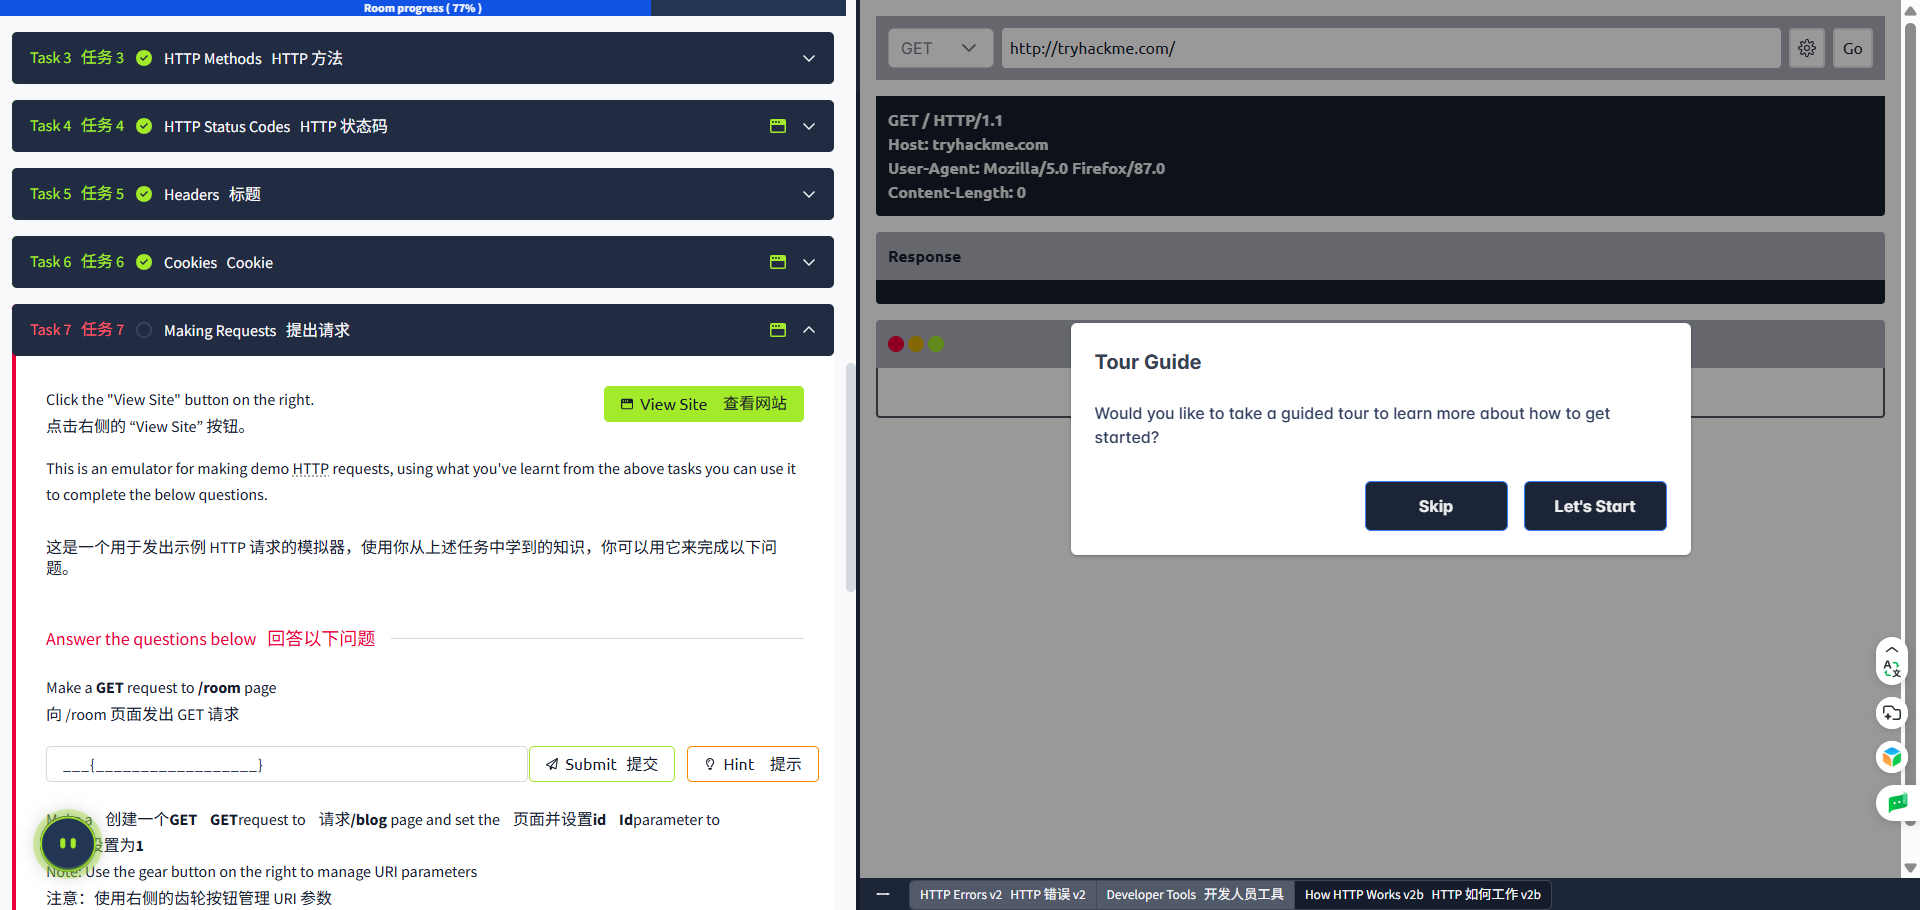The width and height of the screenshot is (1920, 910).
Task: Click the Task 6 completed checkmark icon
Action: tap(144, 262)
